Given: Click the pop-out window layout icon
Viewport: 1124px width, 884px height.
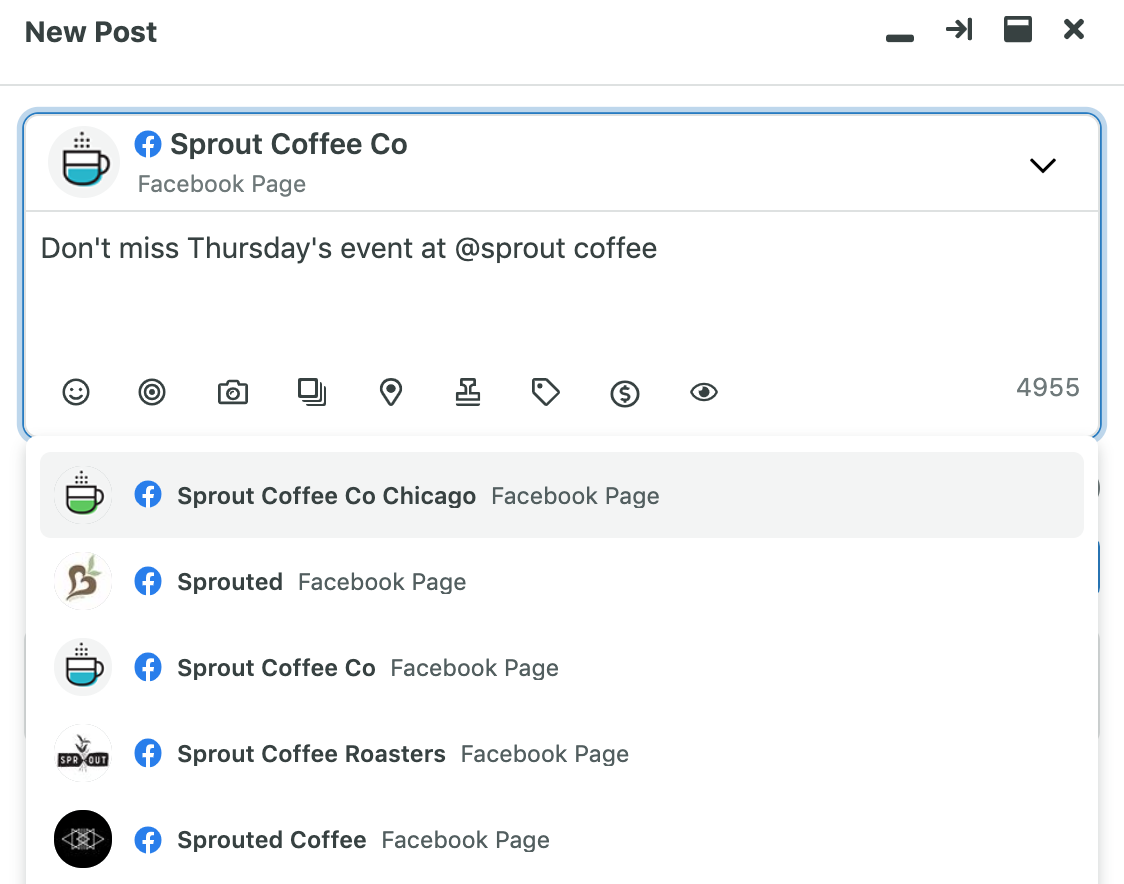Looking at the screenshot, I should tap(1018, 29).
